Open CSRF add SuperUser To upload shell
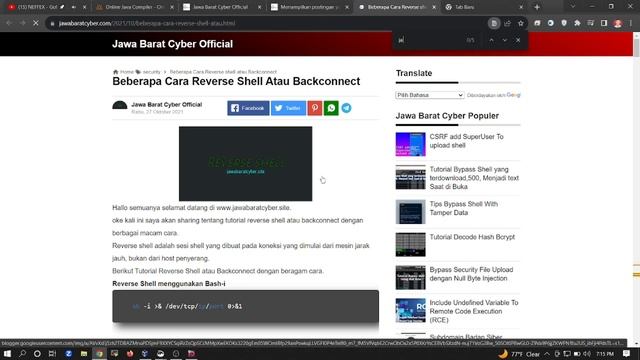This screenshot has height=360, width=640. [466, 141]
